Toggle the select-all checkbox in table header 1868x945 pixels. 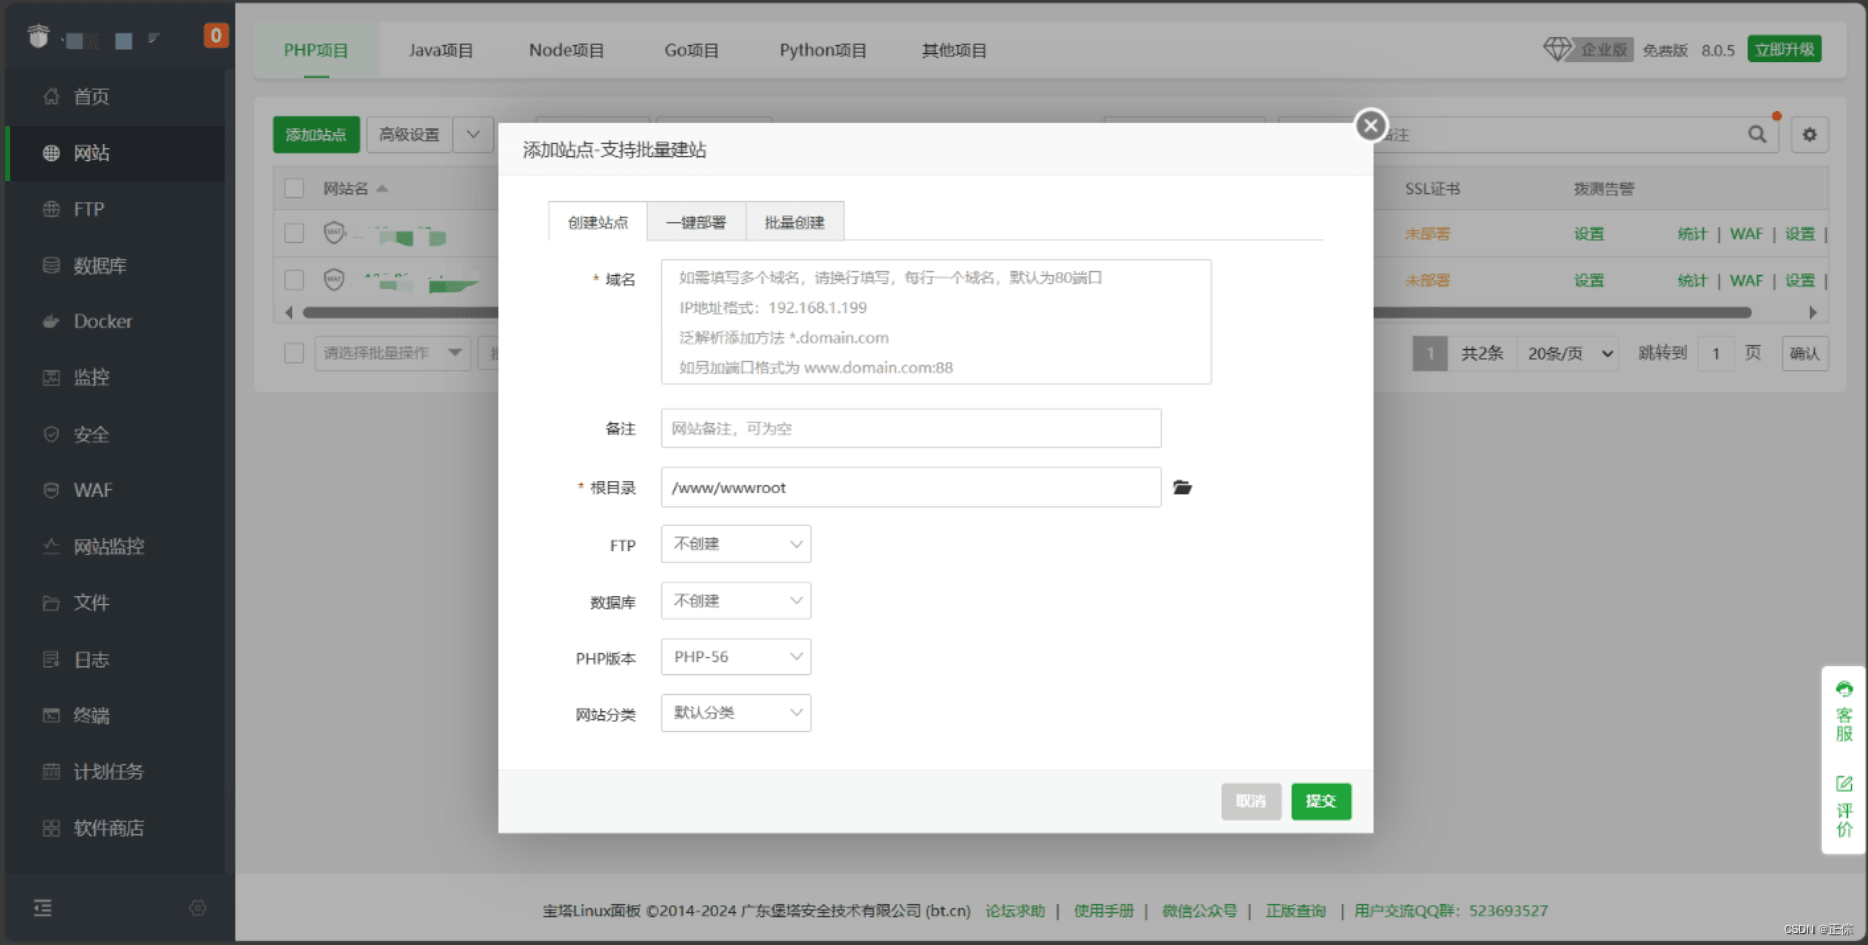294,188
